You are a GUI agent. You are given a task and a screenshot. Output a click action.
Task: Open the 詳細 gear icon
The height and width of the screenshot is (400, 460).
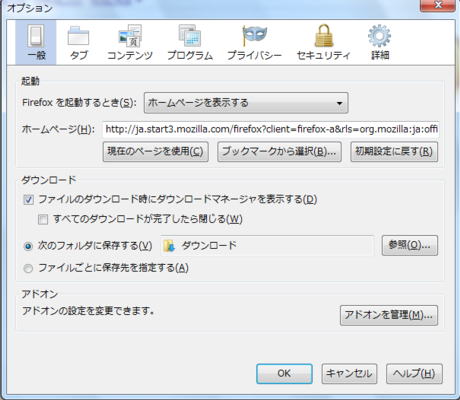tap(379, 36)
